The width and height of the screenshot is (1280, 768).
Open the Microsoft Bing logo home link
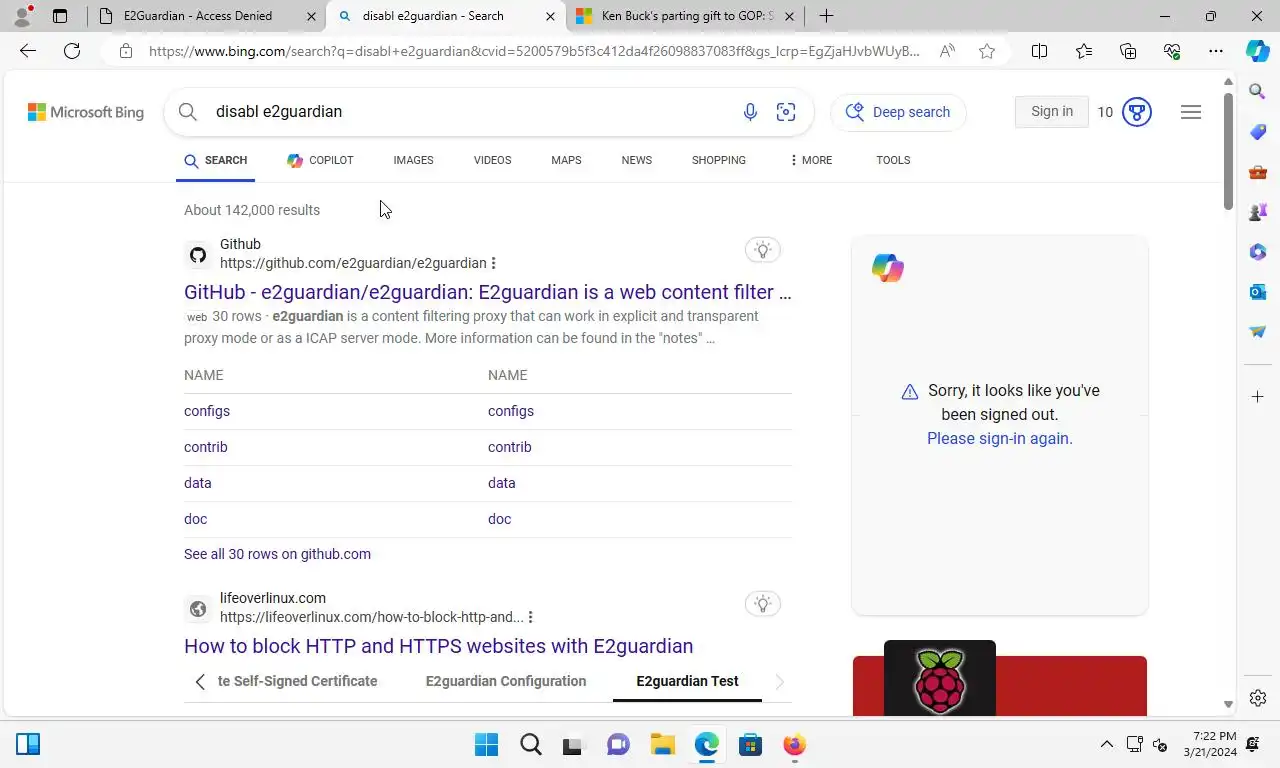(86, 112)
